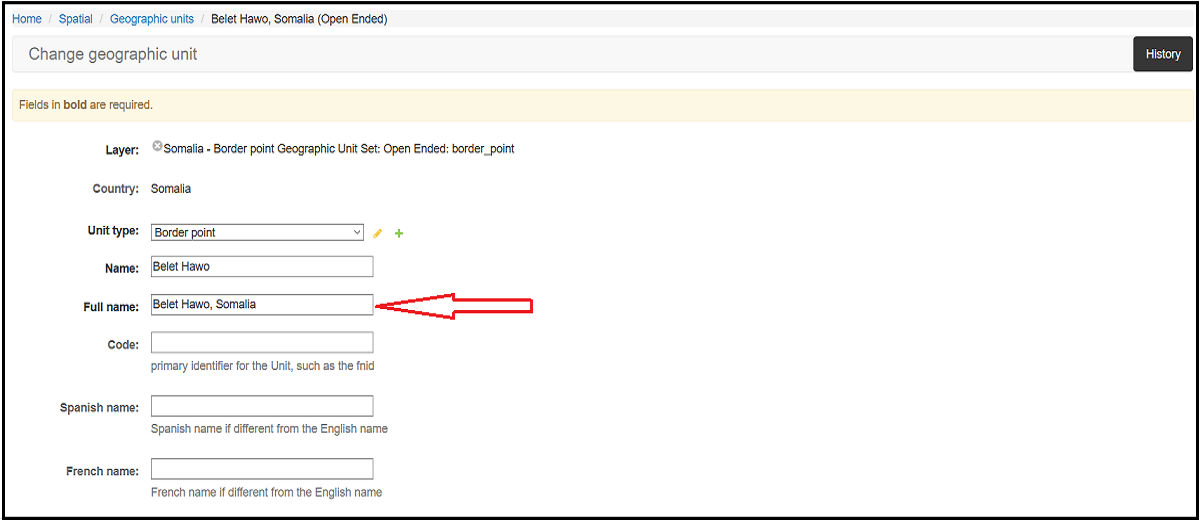Screen dimensions: 1200x520
Task: Click the 'Change geographic unit' page heading
Action: (113, 54)
